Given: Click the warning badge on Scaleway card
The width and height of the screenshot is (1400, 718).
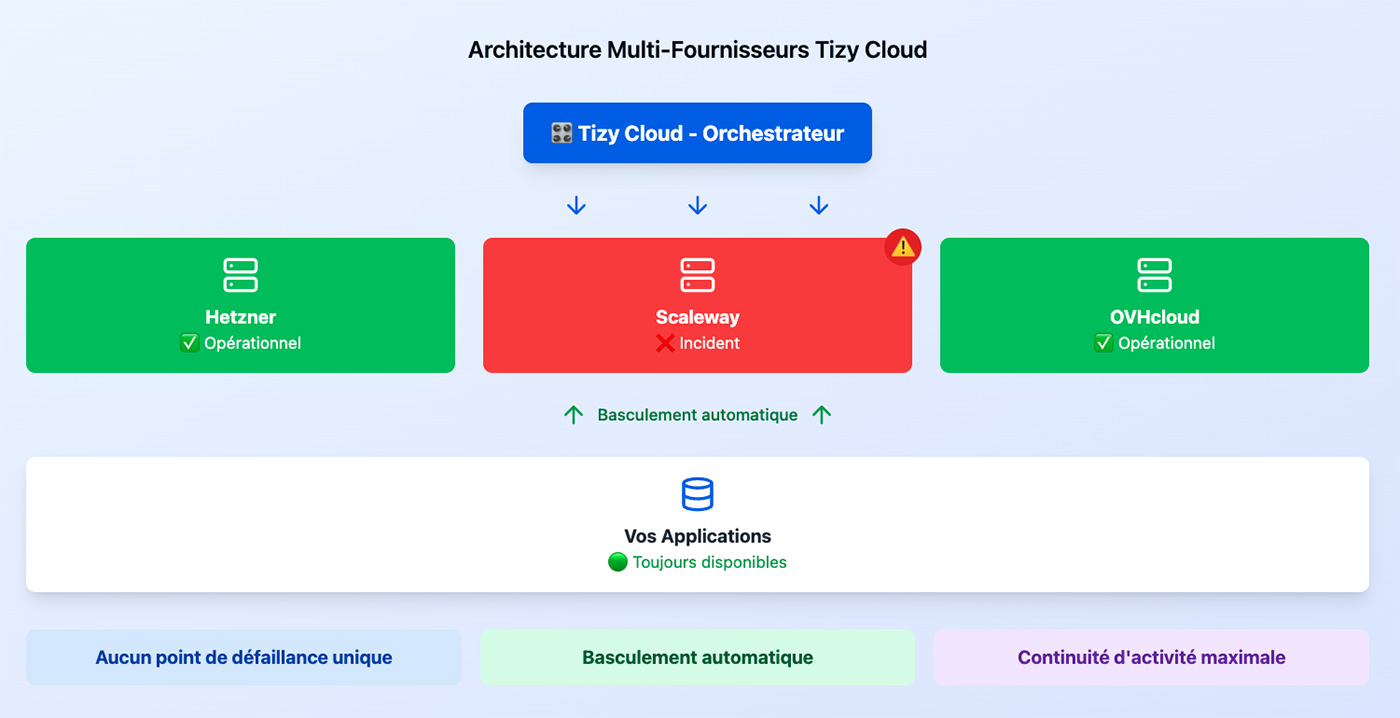Looking at the screenshot, I should click(902, 247).
